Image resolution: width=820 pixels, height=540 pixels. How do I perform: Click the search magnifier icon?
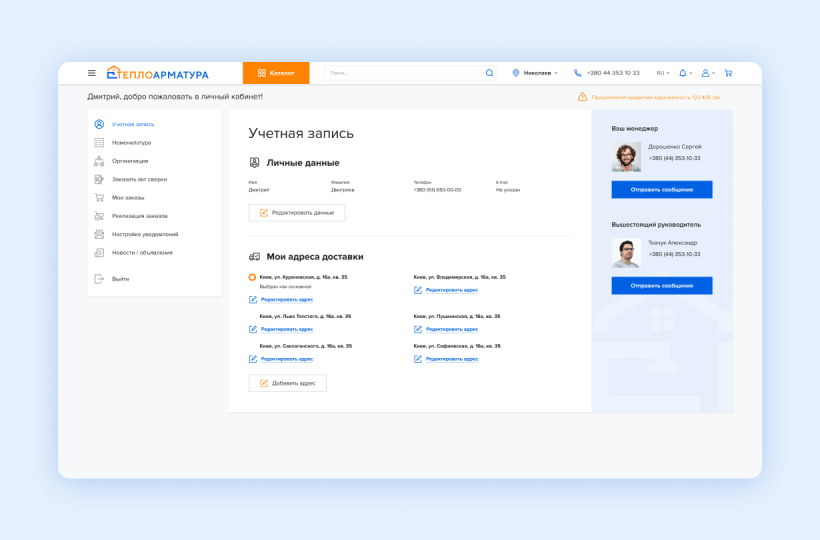489,73
